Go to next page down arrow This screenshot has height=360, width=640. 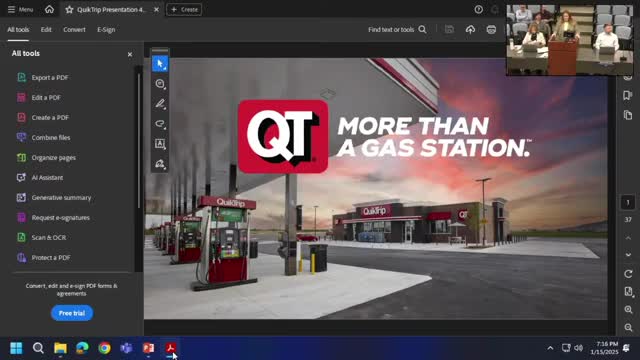tap(628, 255)
